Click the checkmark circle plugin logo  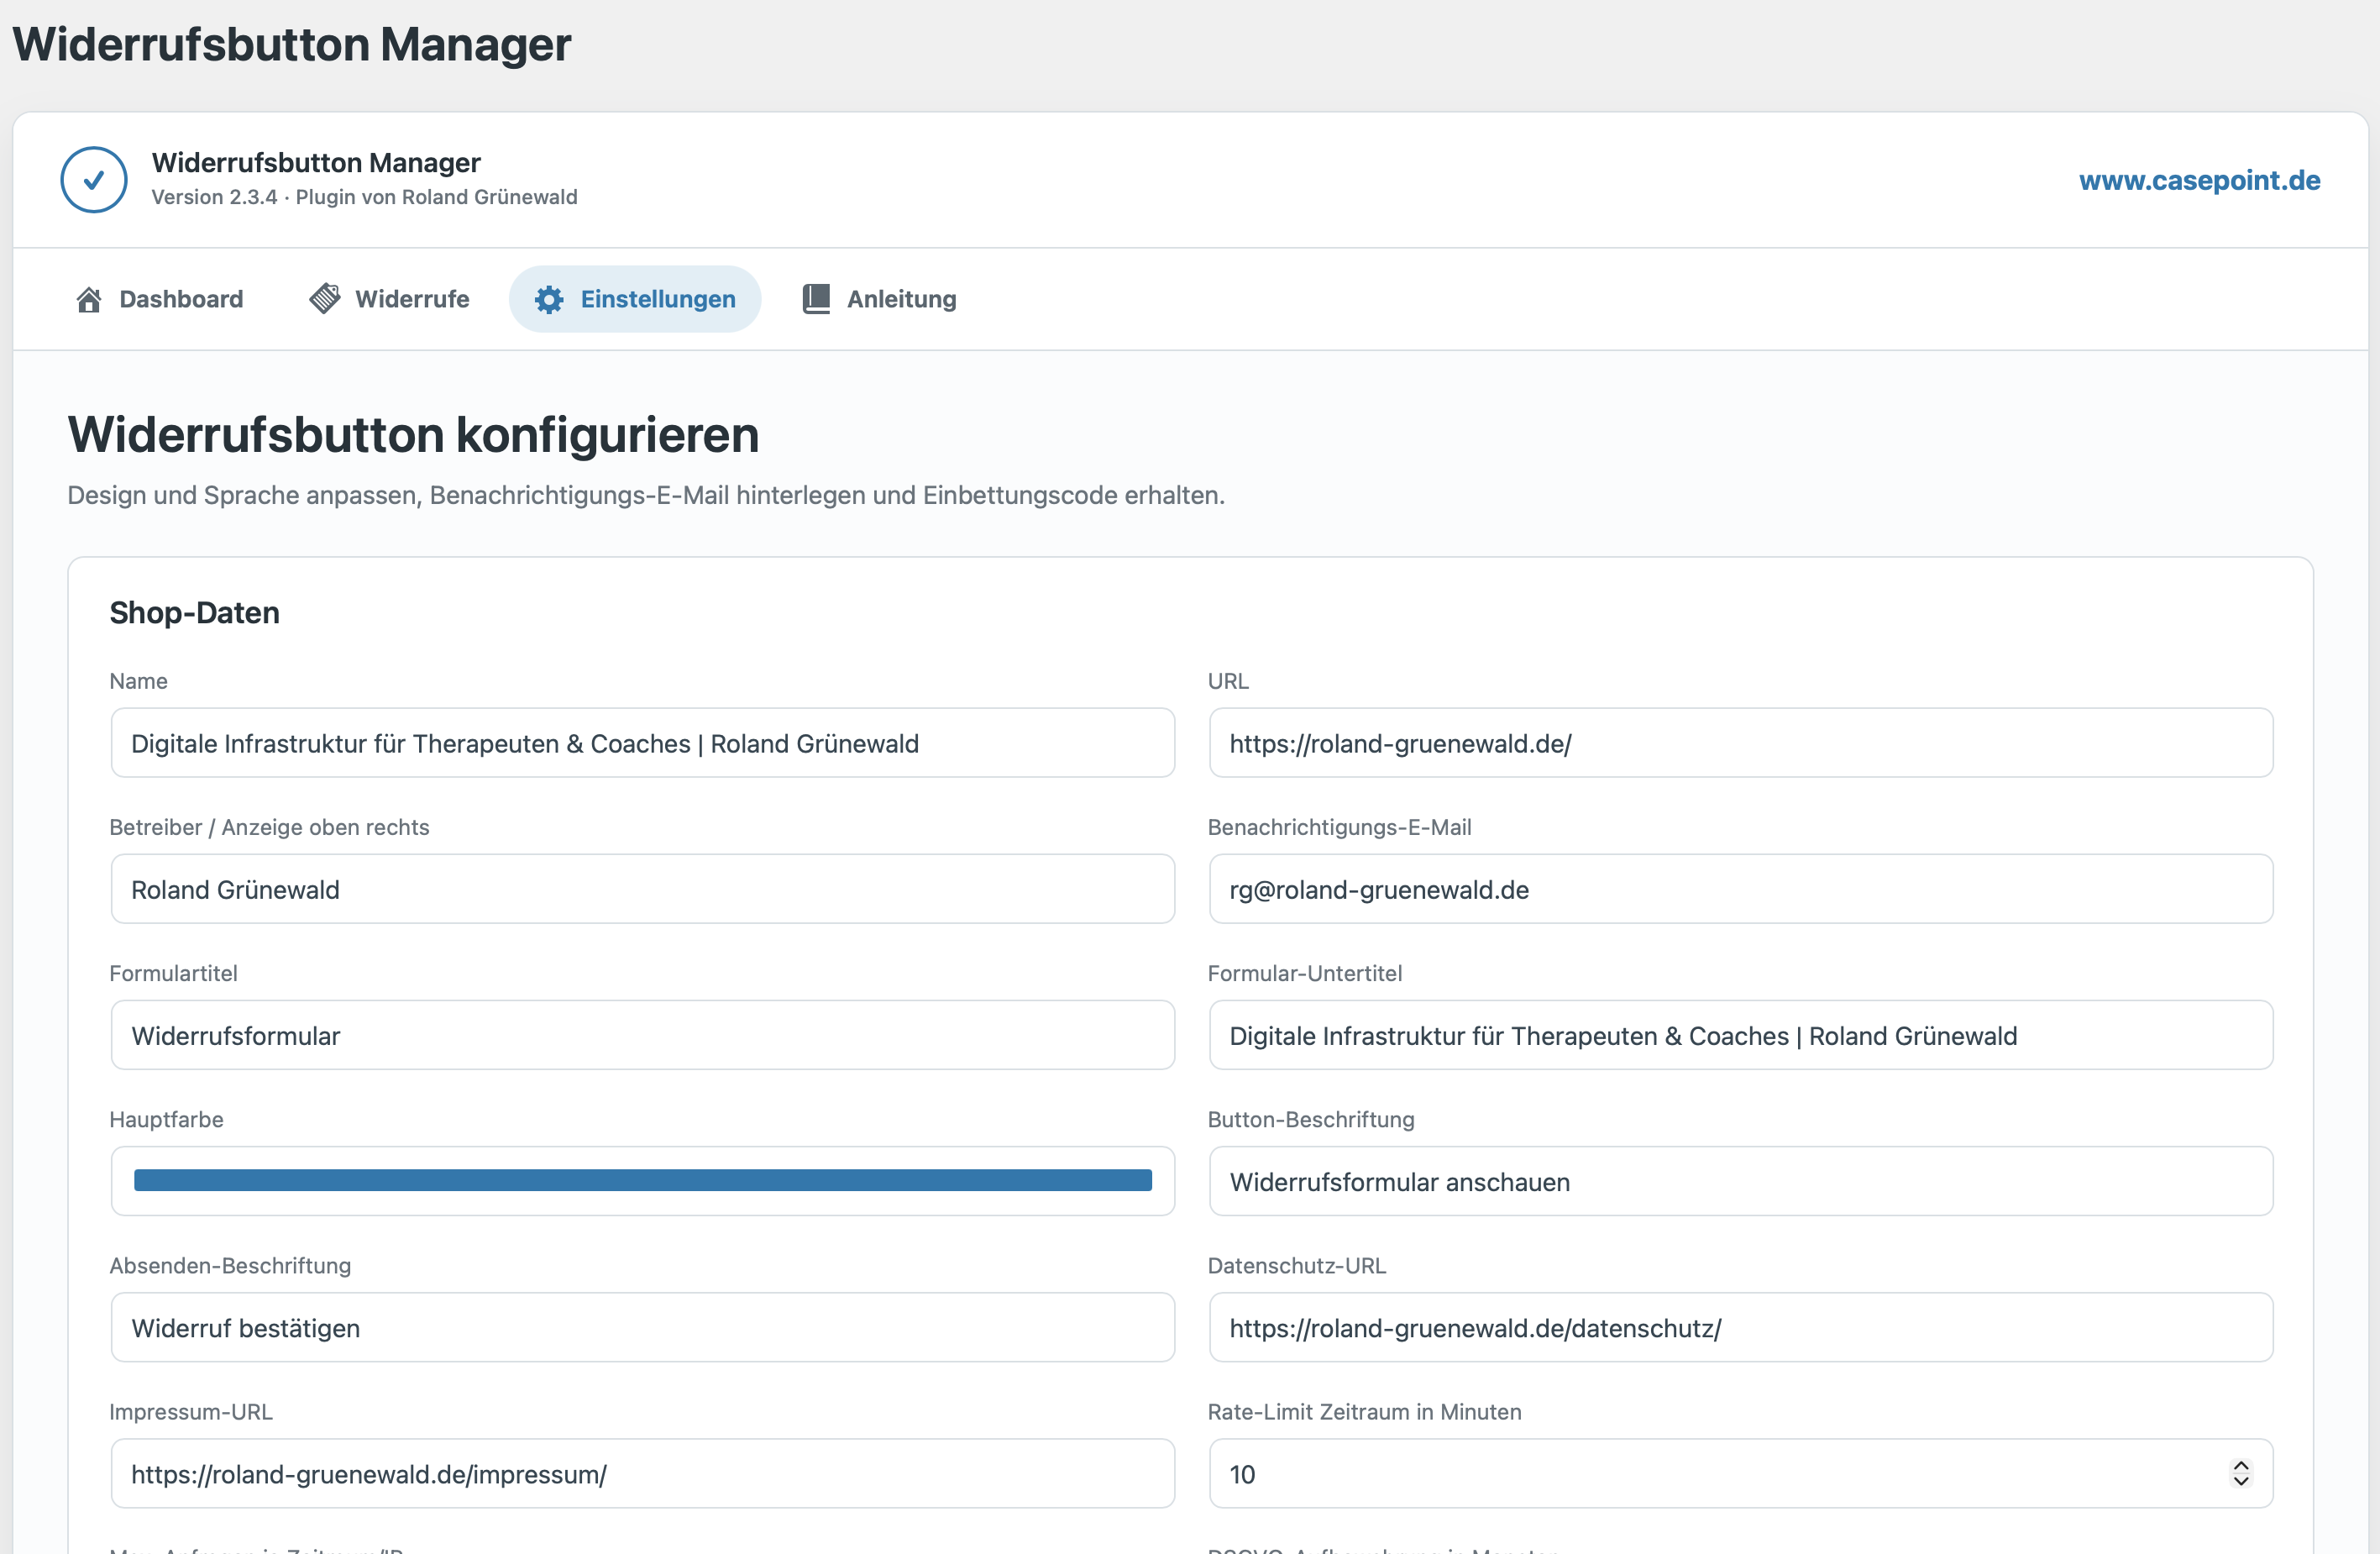click(94, 180)
